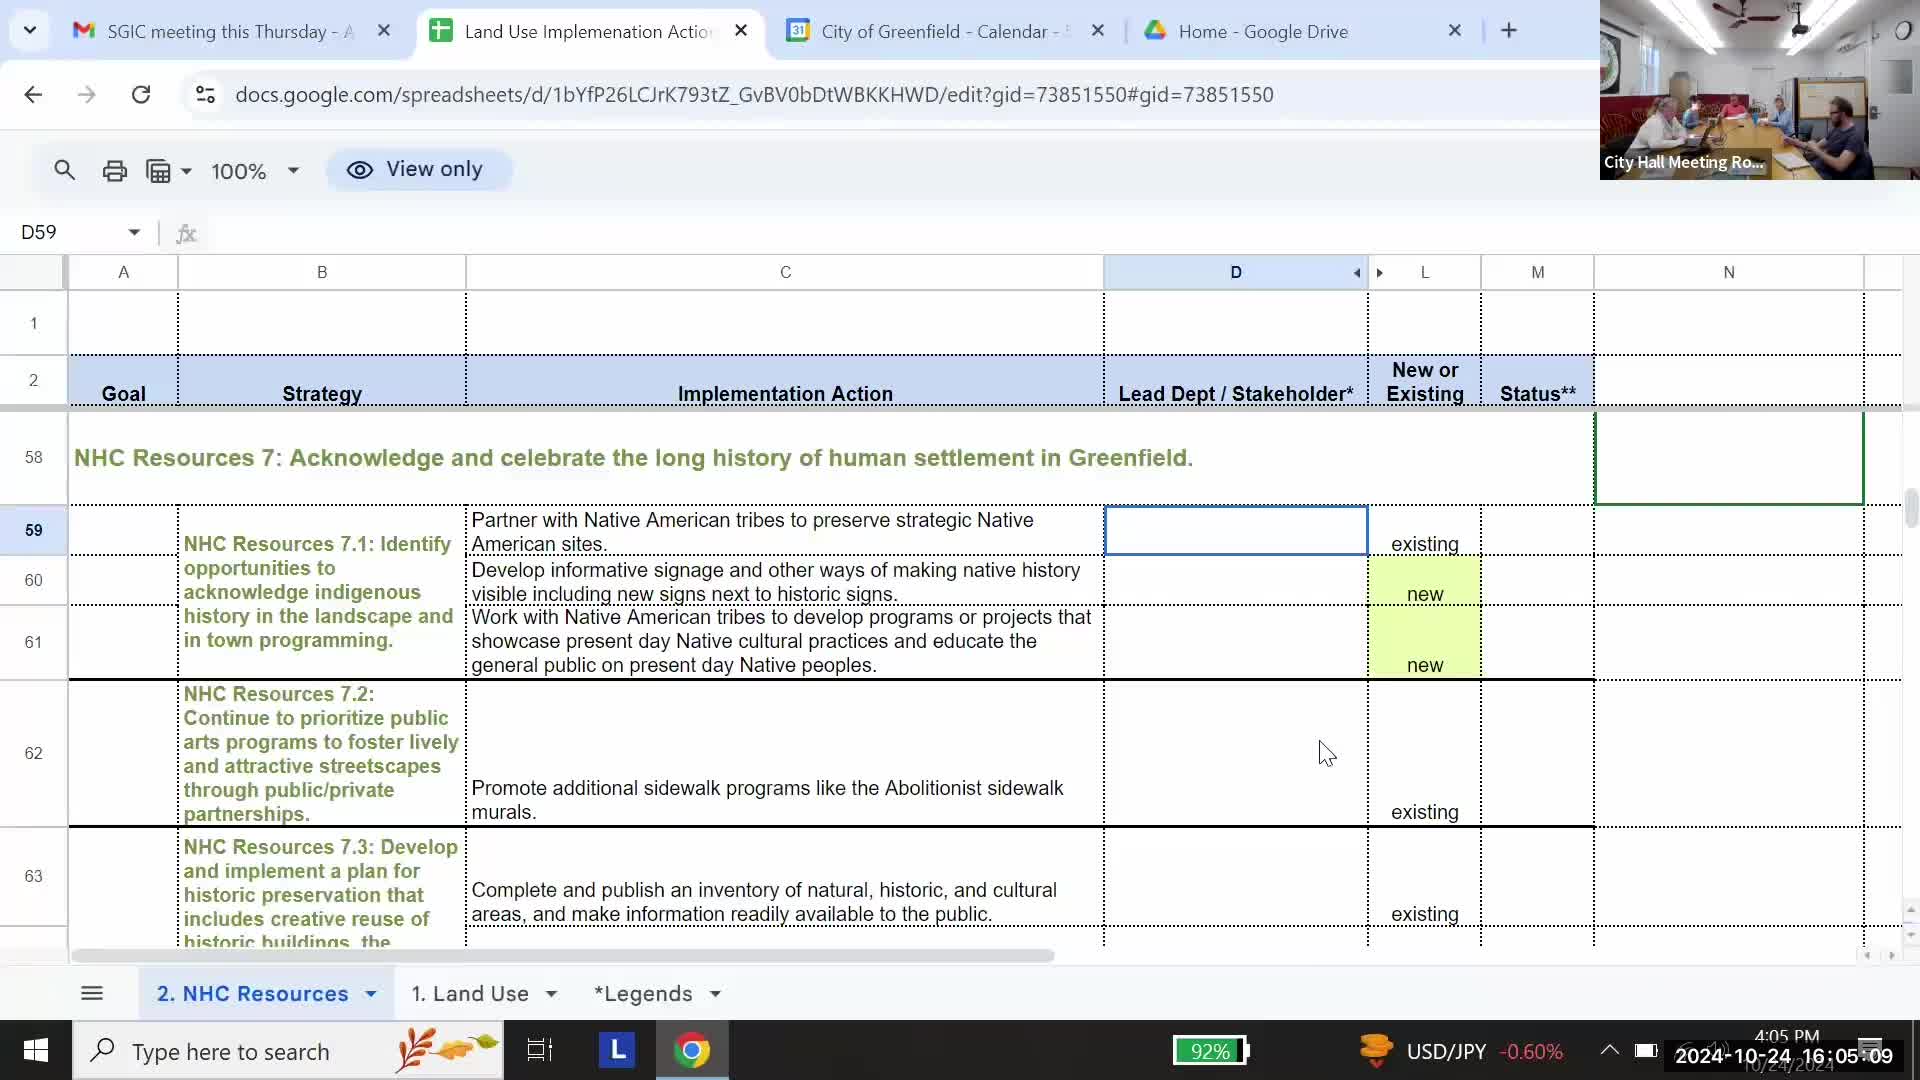The image size is (1920, 1080).
Task: View site information icon
Action: (x=205, y=94)
